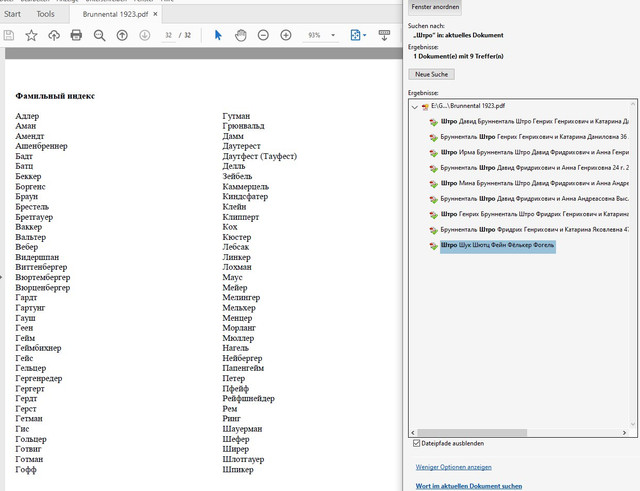Click the Neue Suche button
This screenshot has height=491, width=640.
click(431, 74)
